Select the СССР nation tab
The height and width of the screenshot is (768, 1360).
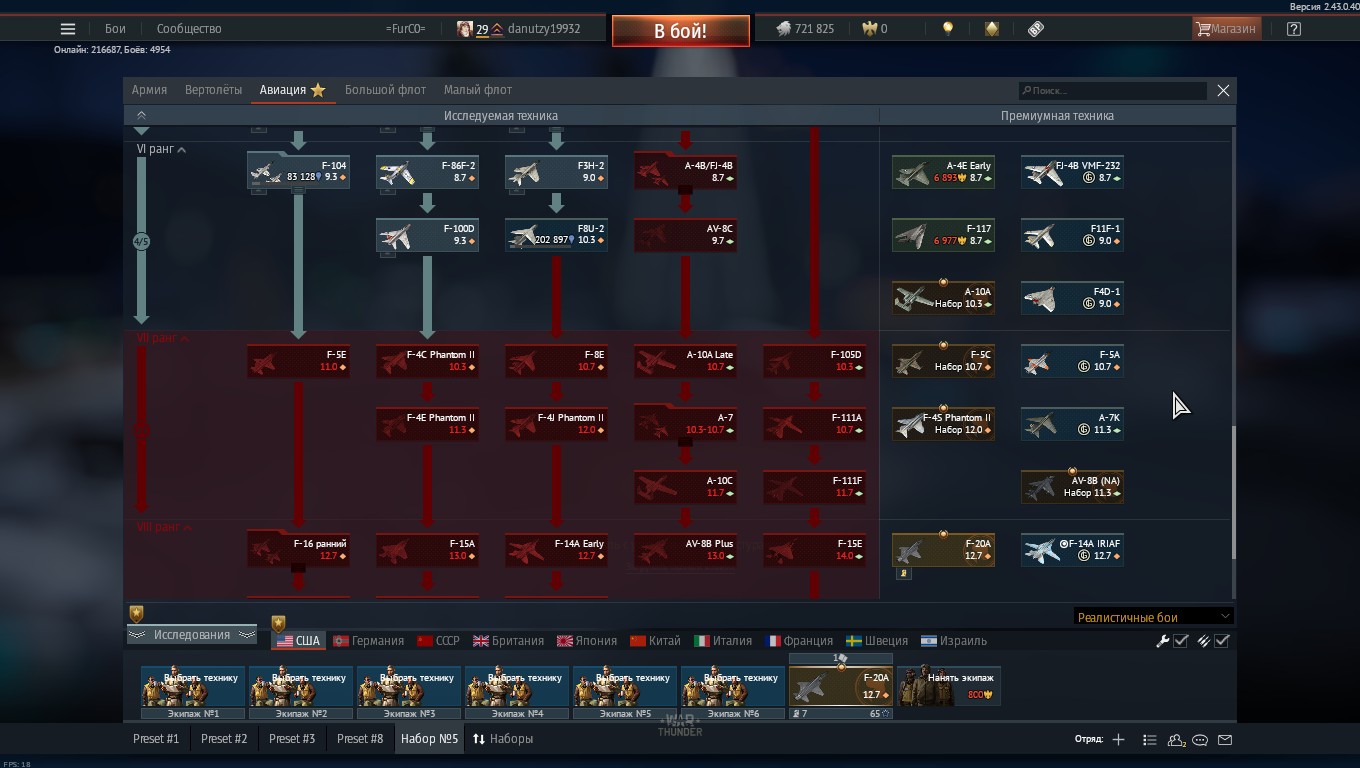(438, 641)
